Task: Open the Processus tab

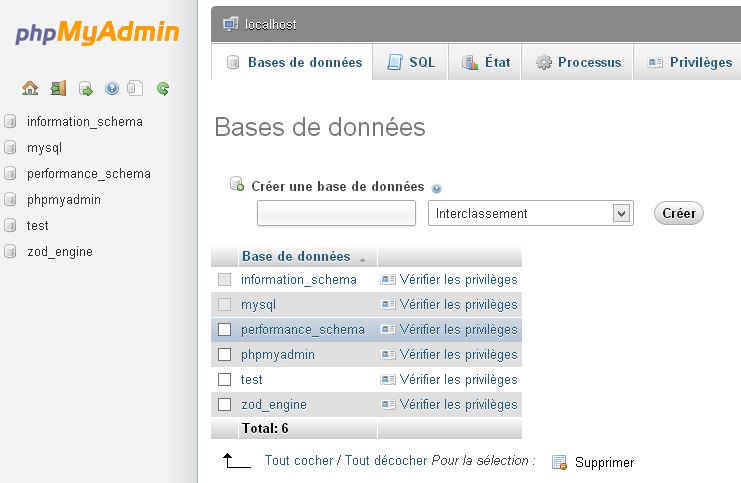Action: (x=577, y=62)
